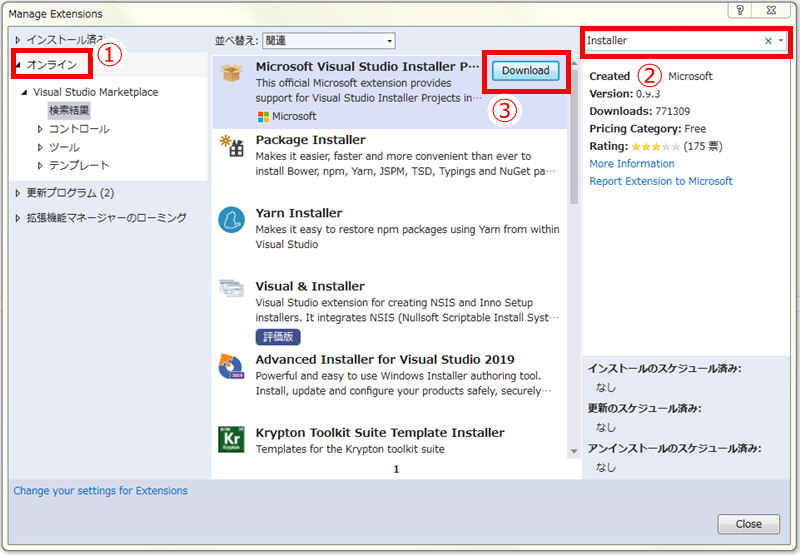Expand the コントロール category
800x555 pixels.
pyautogui.click(x=40, y=129)
